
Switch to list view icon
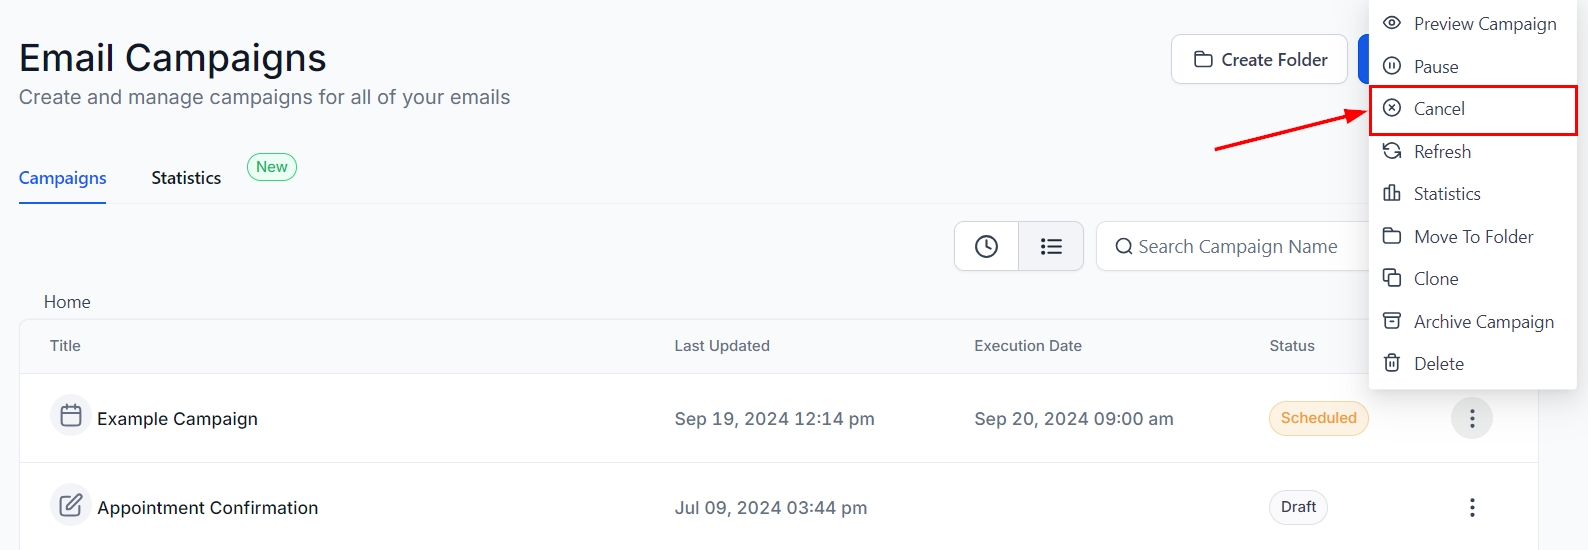1051,246
